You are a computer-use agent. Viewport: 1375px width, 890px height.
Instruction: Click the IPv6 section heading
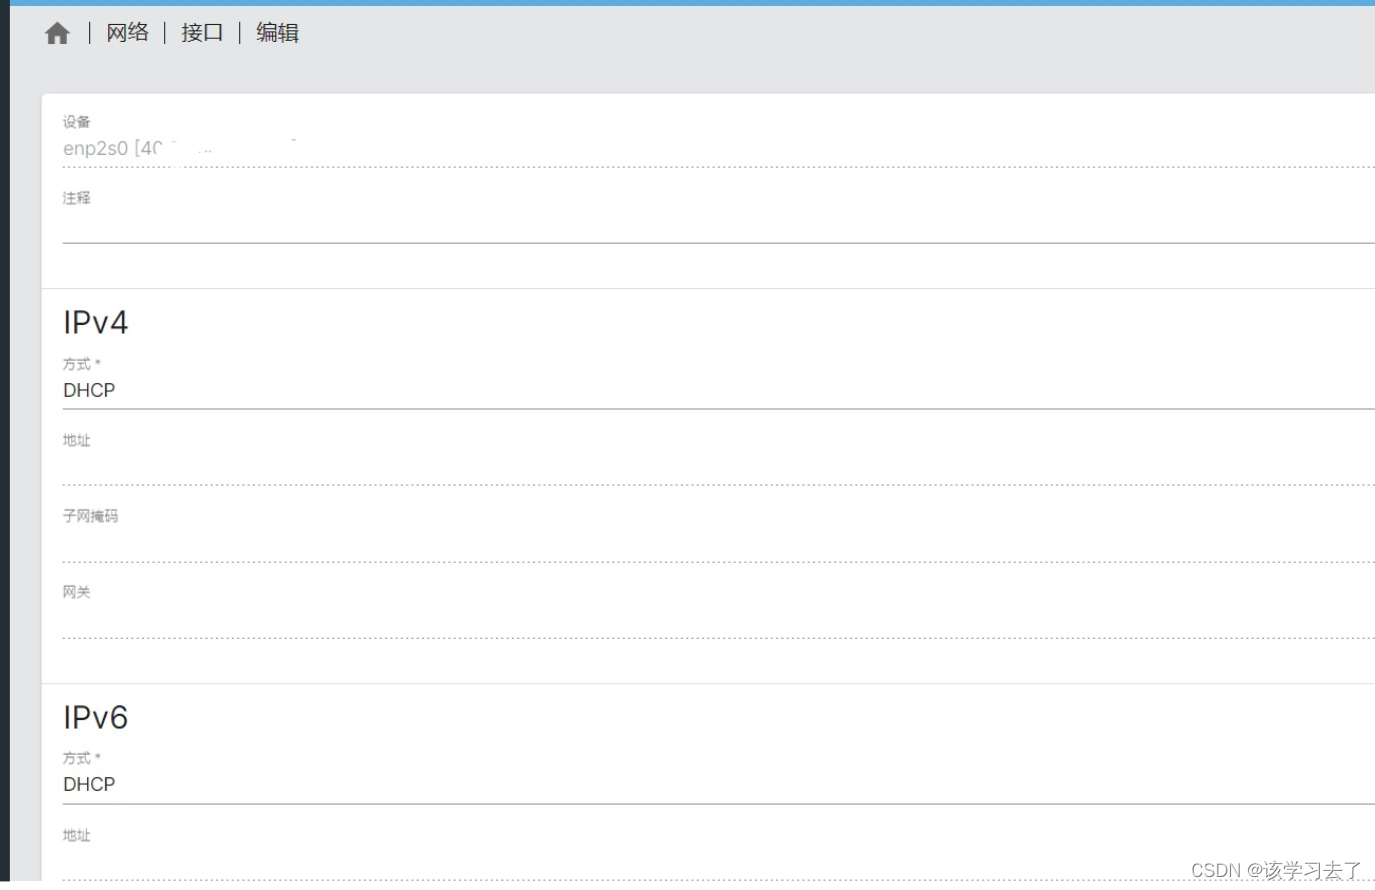click(x=96, y=718)
